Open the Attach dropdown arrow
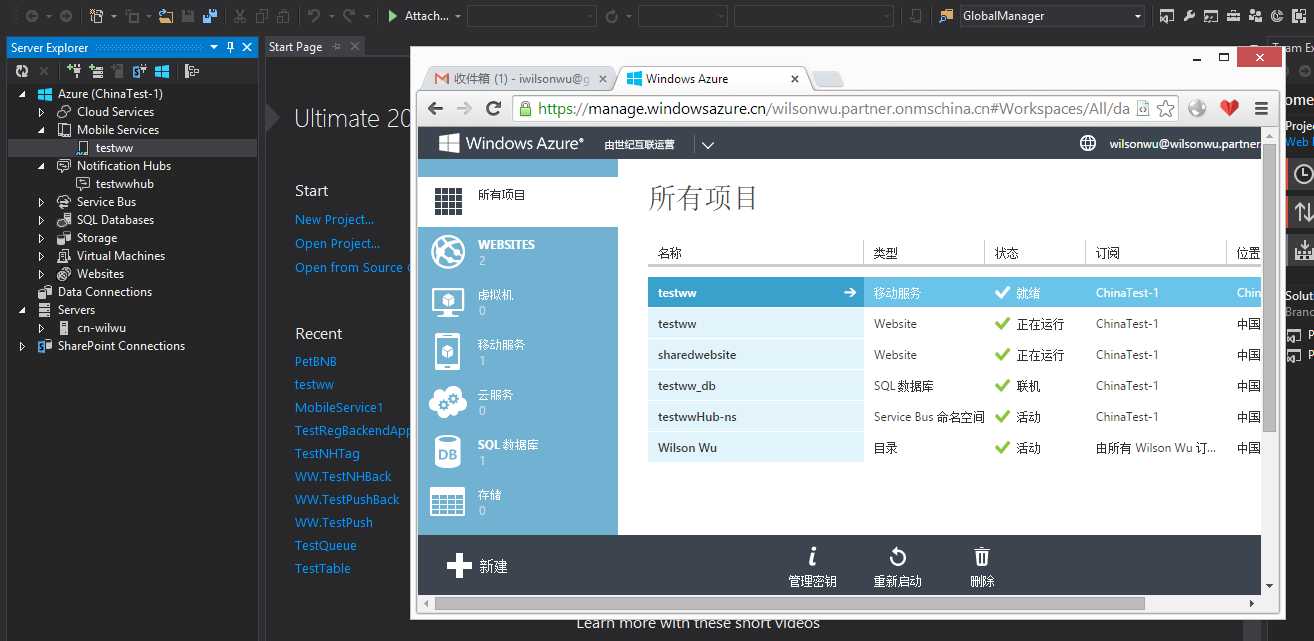Image resolution: width=1314 pixels, height=641 pixels. 458,16
